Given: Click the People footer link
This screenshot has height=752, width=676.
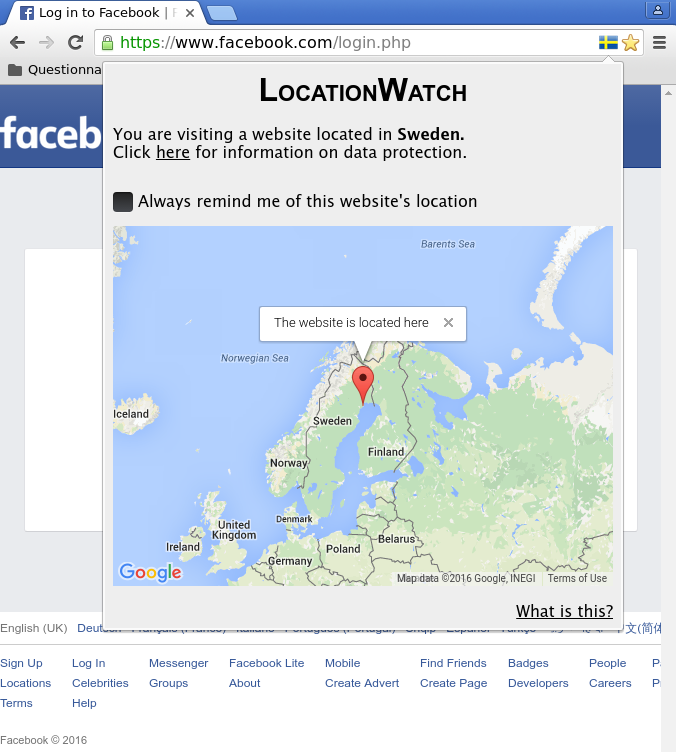Looking at the screenshot, I should point(607,663).
